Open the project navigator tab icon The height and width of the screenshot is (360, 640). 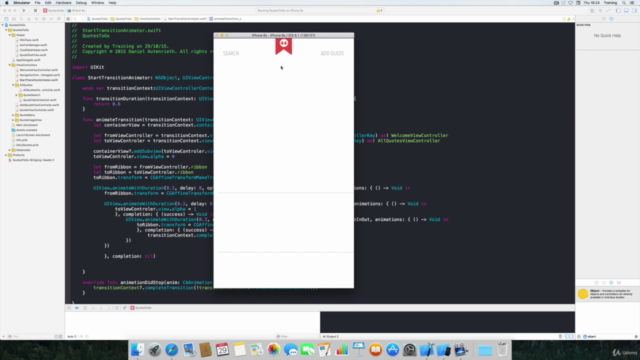click(6, 19)
